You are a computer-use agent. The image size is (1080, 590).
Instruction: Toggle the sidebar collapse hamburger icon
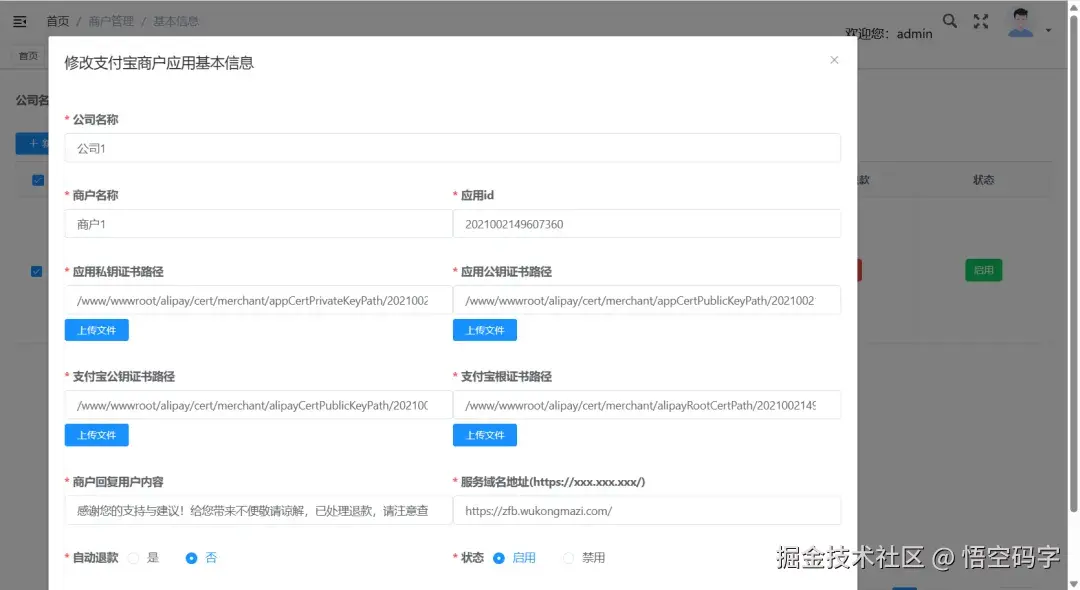click(x=20, y=22)
